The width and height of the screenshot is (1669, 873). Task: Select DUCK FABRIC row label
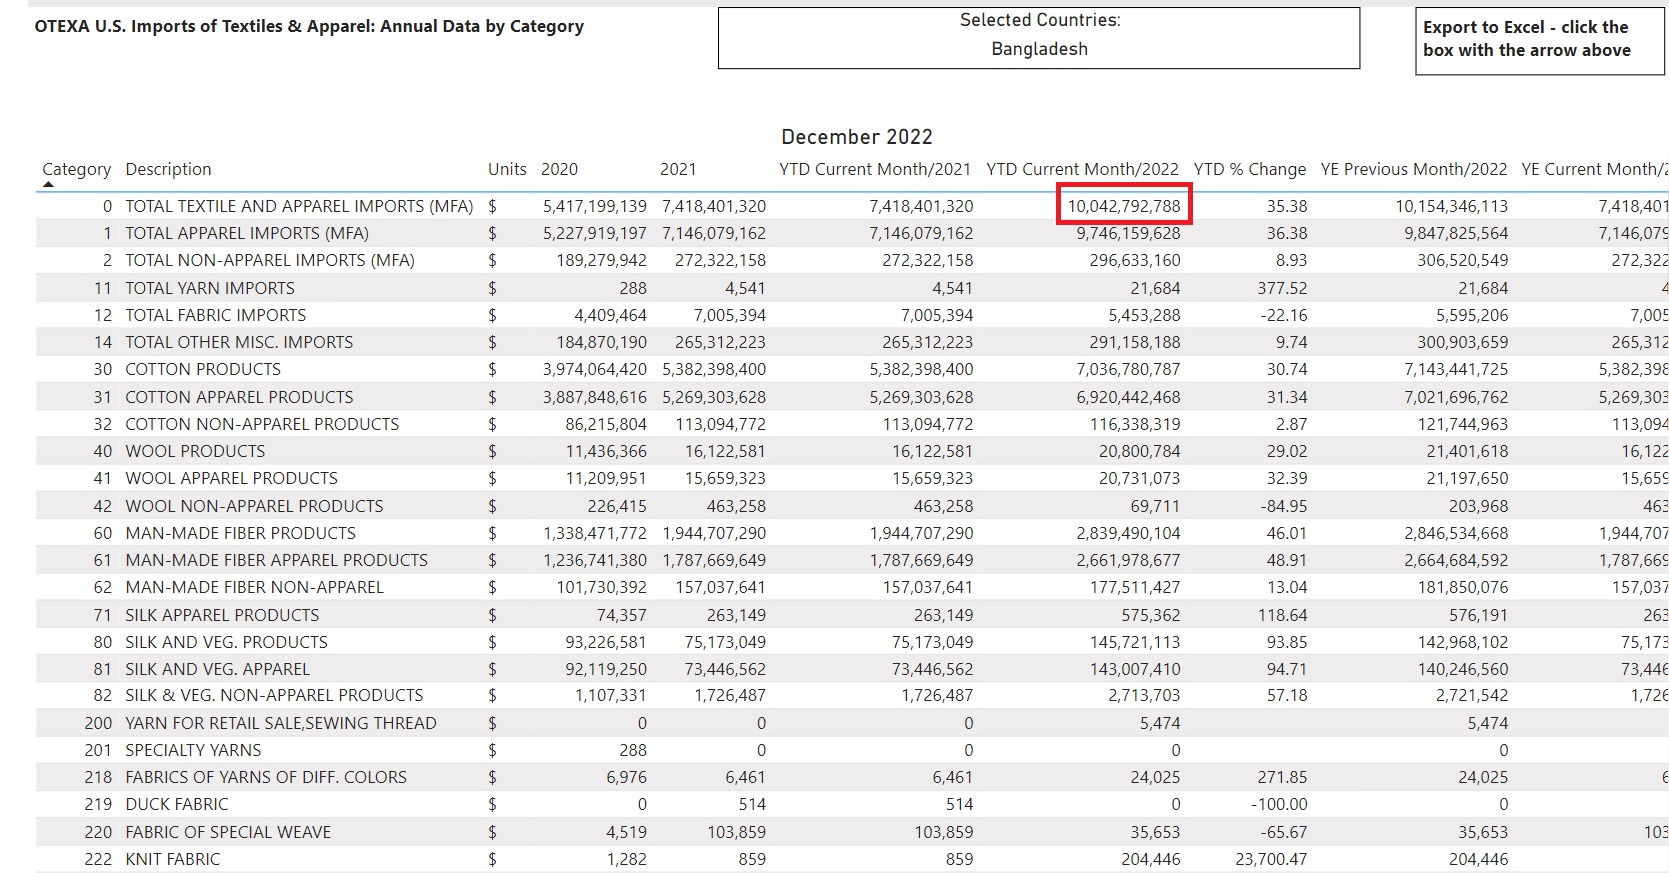pos(177,804)
